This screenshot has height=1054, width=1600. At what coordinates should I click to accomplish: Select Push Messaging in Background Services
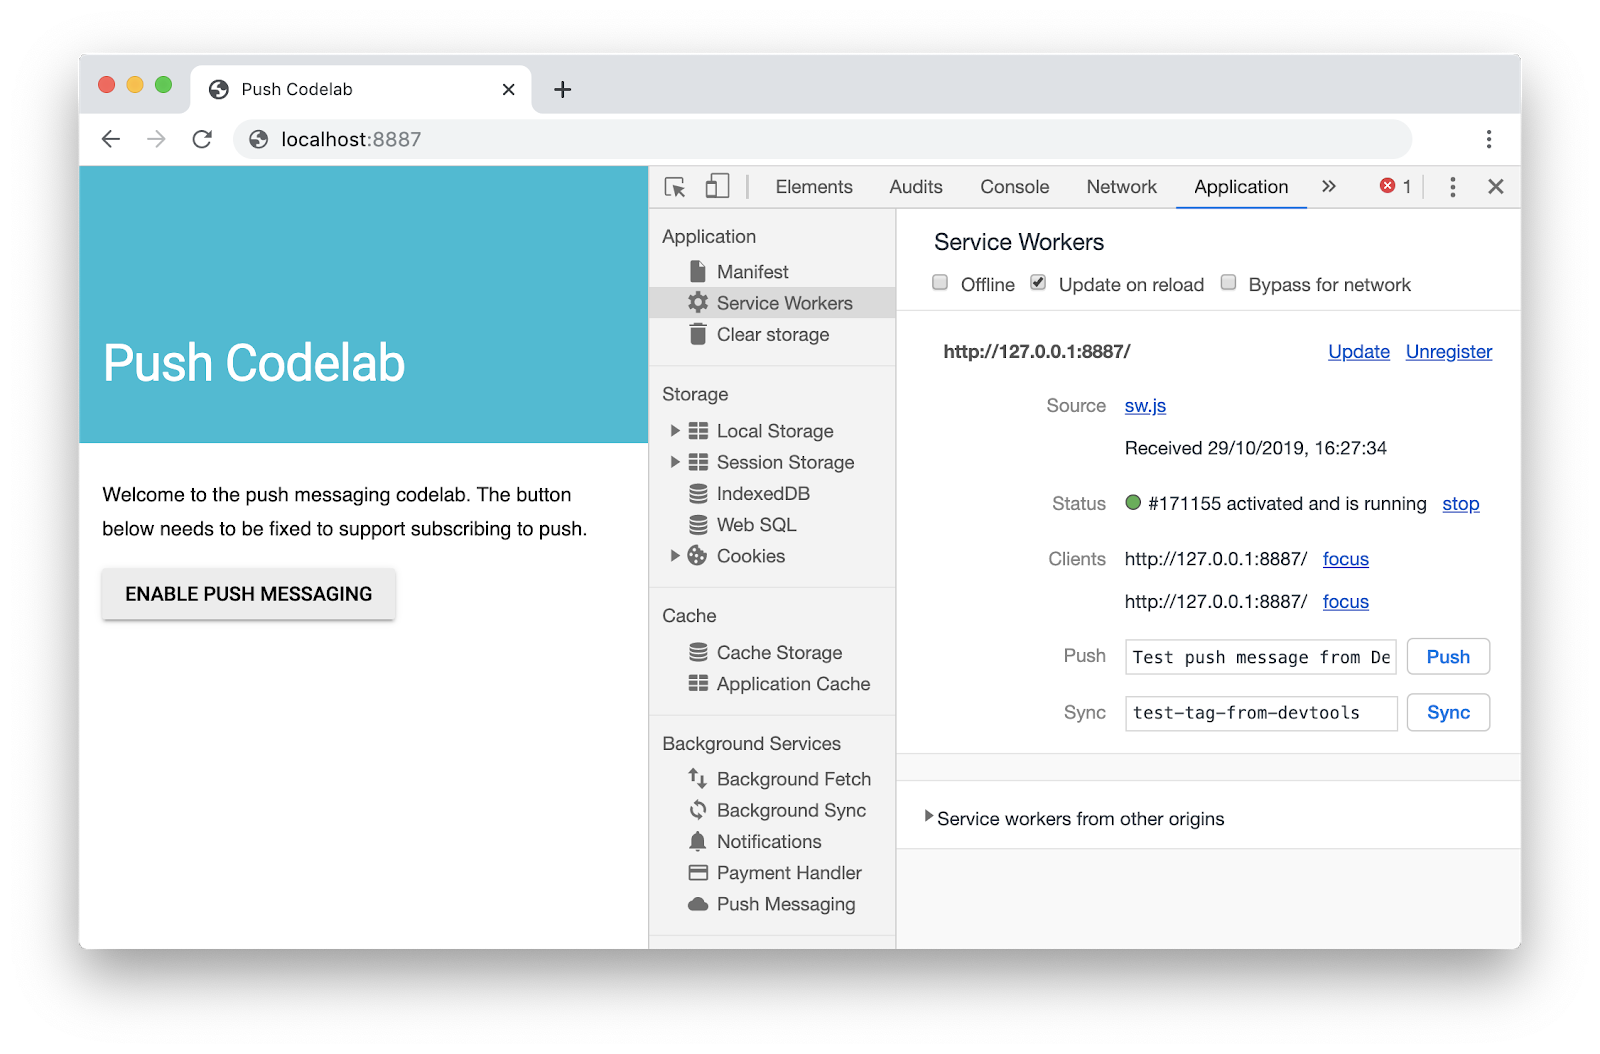click(785, 904)
